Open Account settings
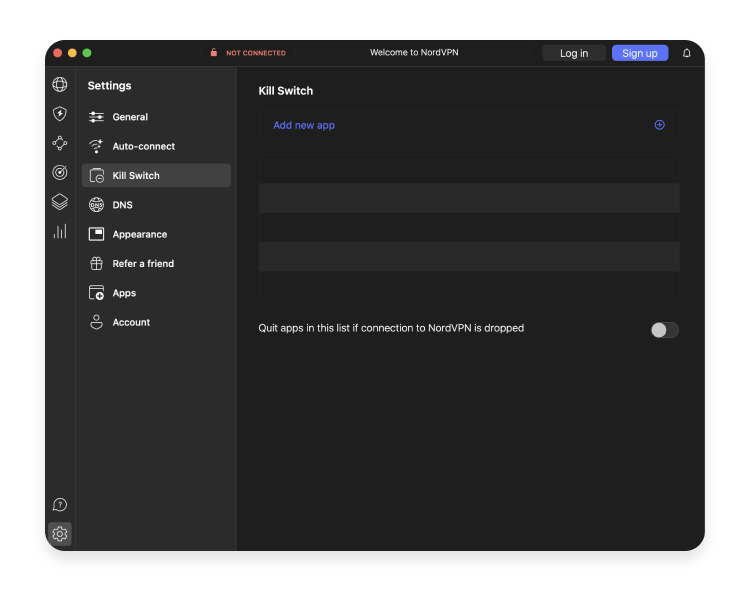The width and height of the screenshot is (750, 591). click(x=156, y=322)
